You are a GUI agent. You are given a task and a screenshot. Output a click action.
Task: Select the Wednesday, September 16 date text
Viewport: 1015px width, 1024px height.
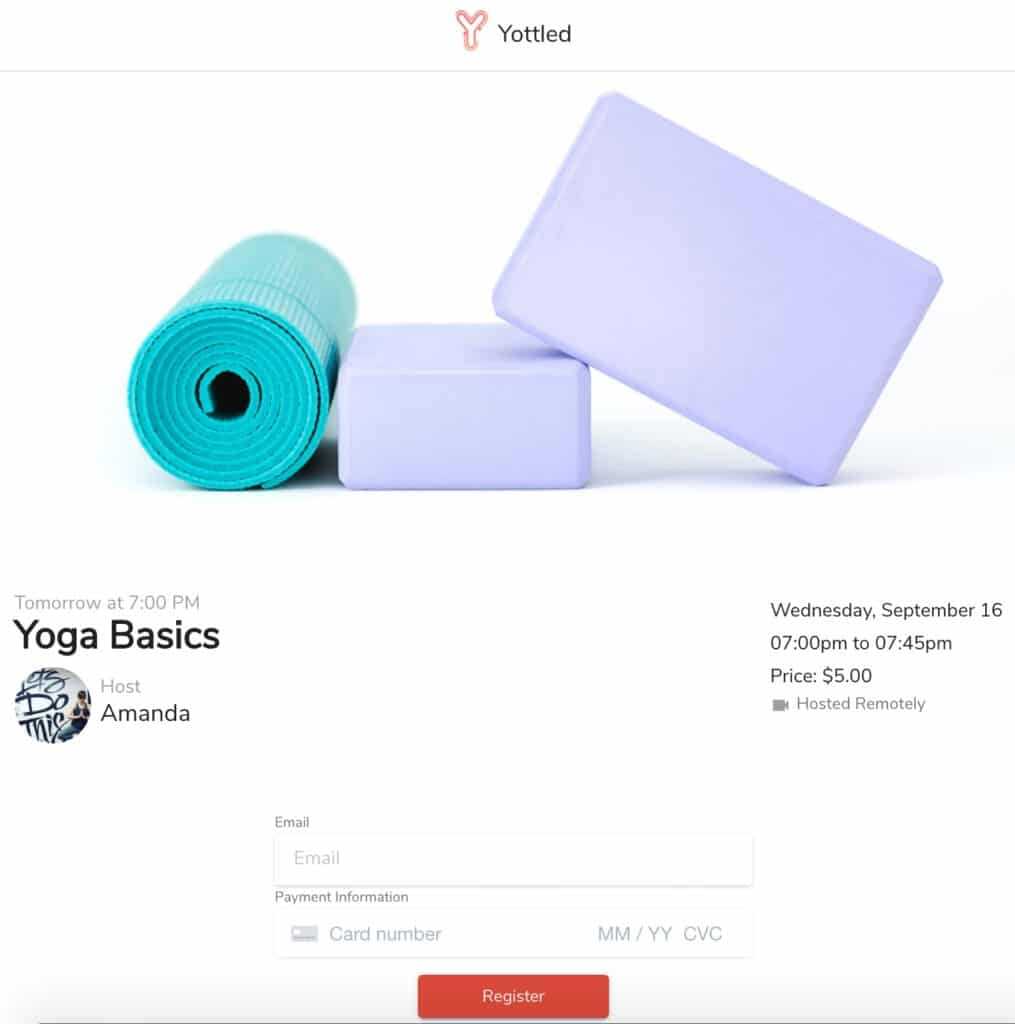[886, 610]
